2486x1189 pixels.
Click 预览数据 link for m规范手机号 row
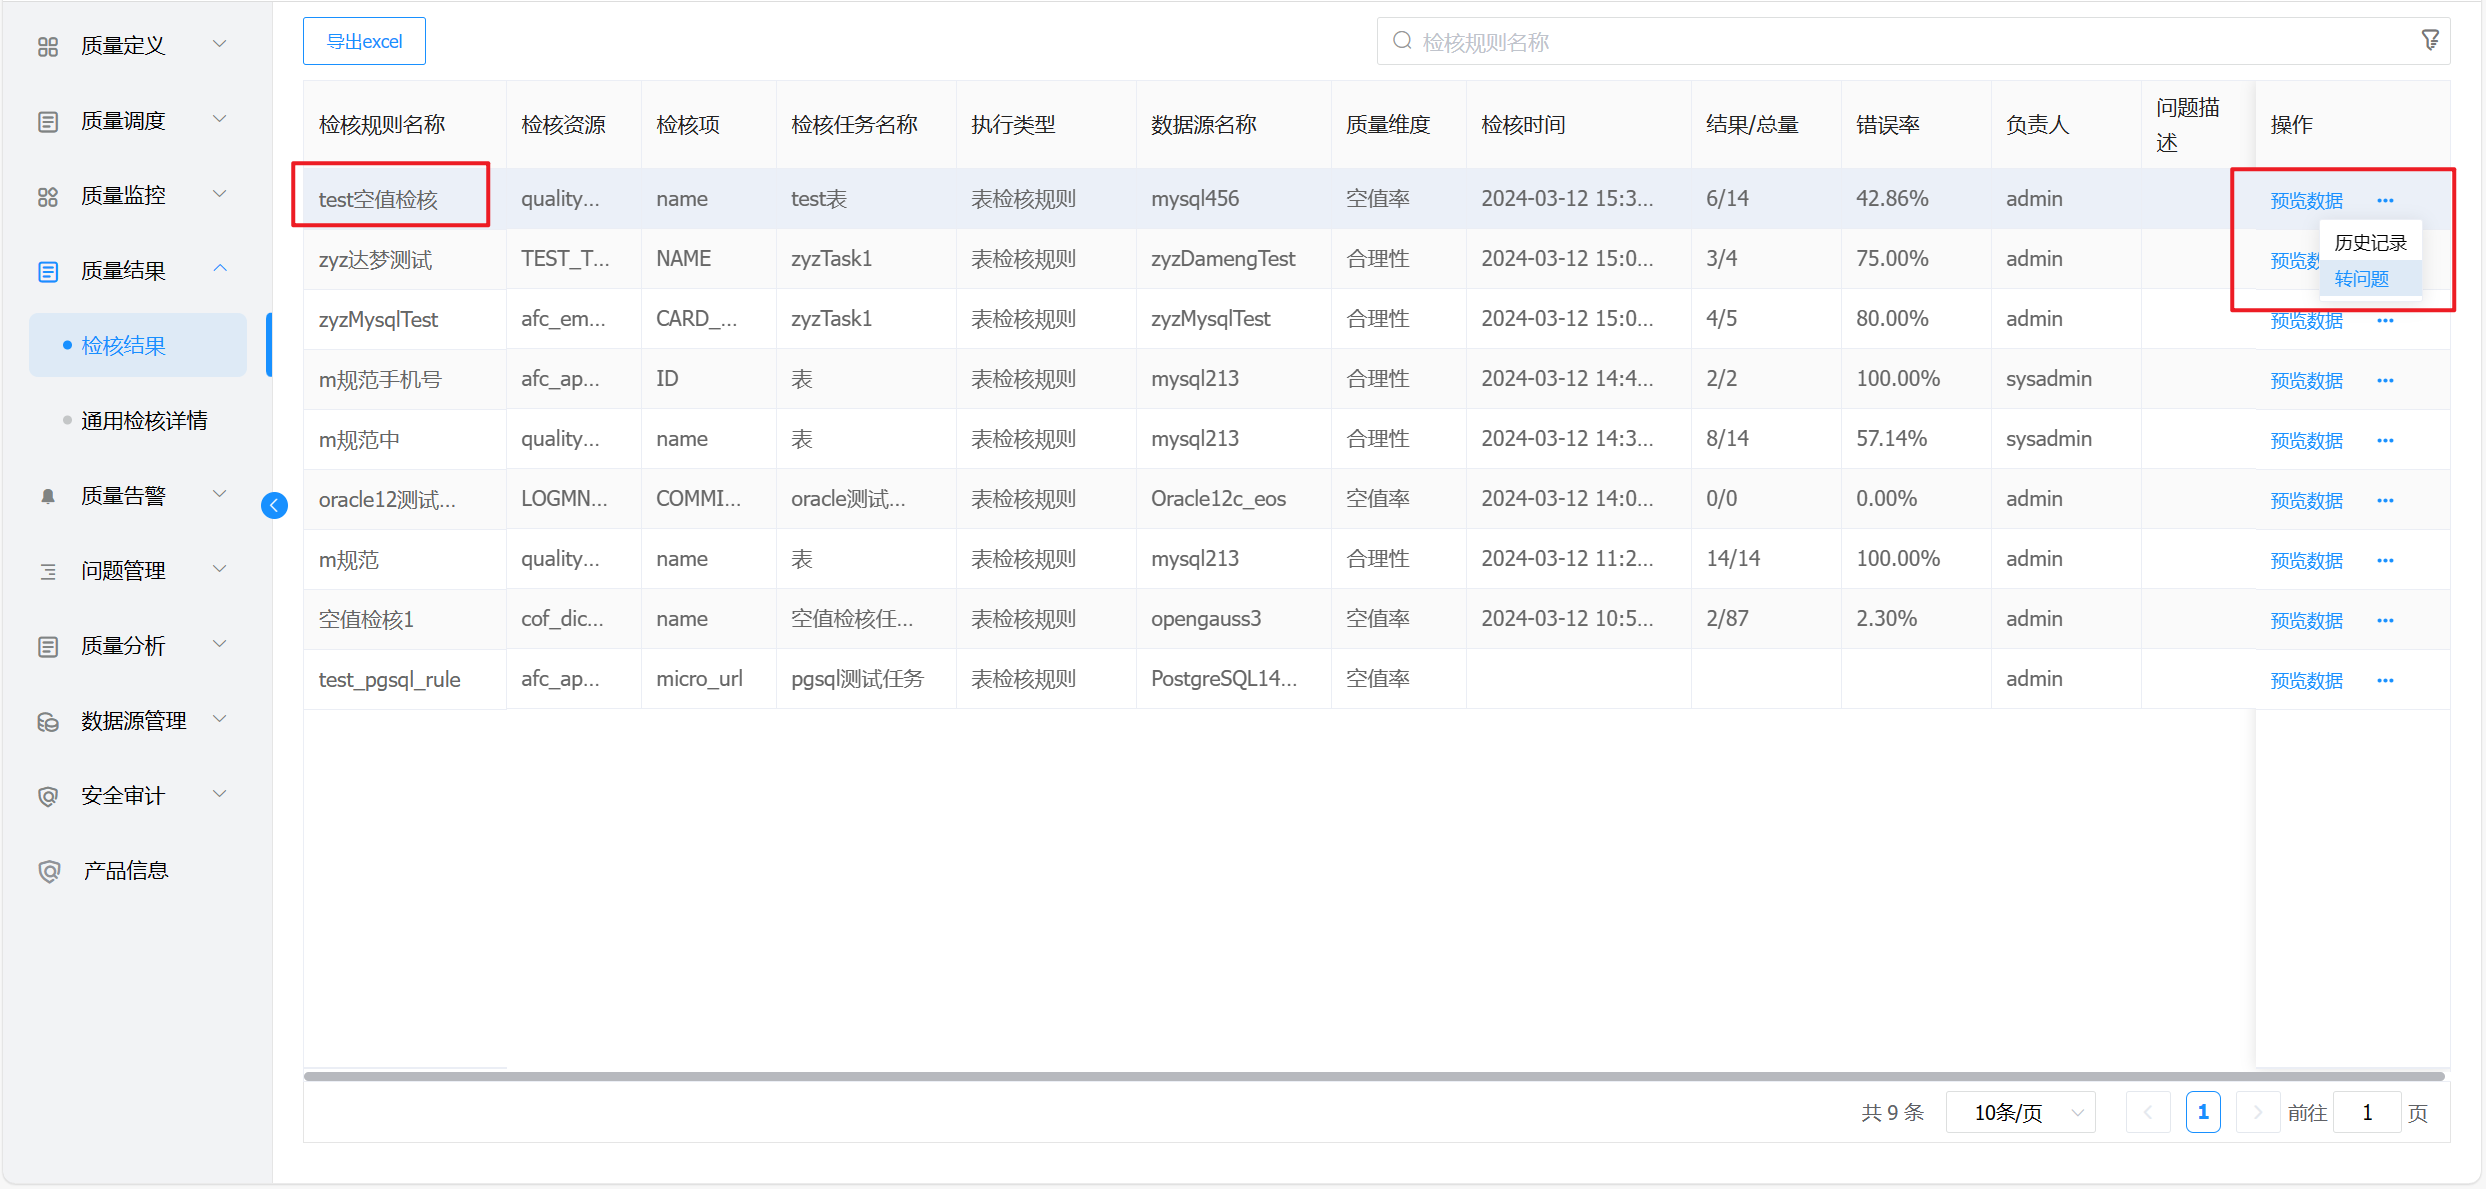pos(2306,381)
